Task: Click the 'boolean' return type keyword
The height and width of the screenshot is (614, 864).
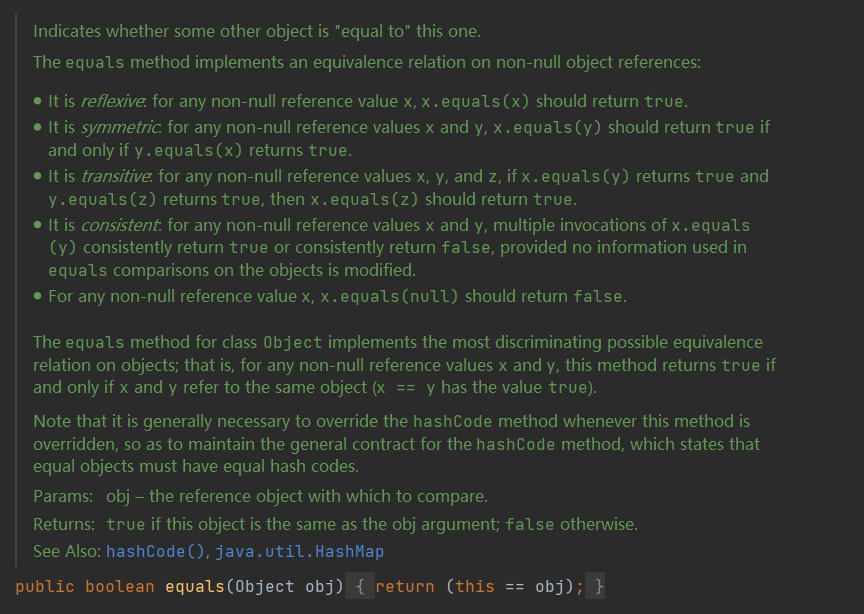Action: 119,586
